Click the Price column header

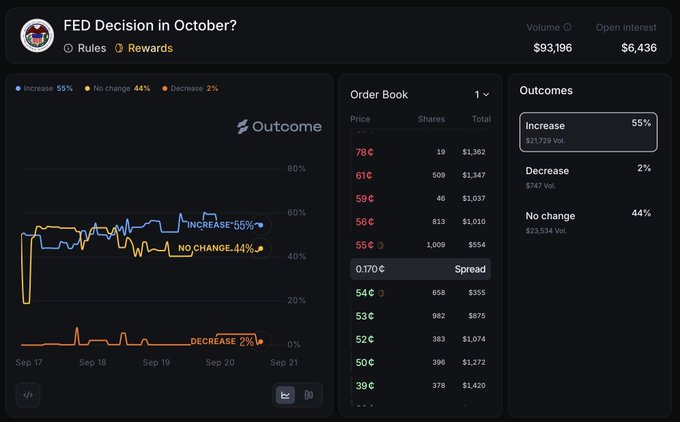[360, 119]
